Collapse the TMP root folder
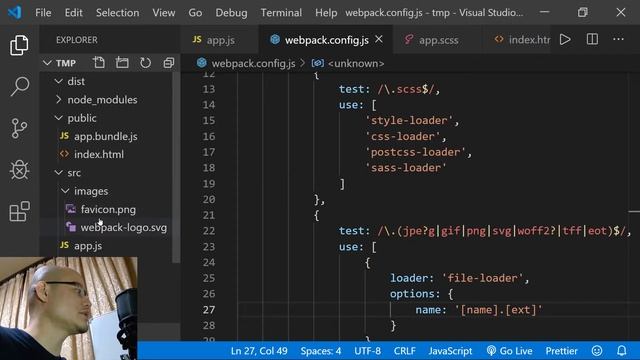Viewport: 640px width, 360px height. pos(47,63)
